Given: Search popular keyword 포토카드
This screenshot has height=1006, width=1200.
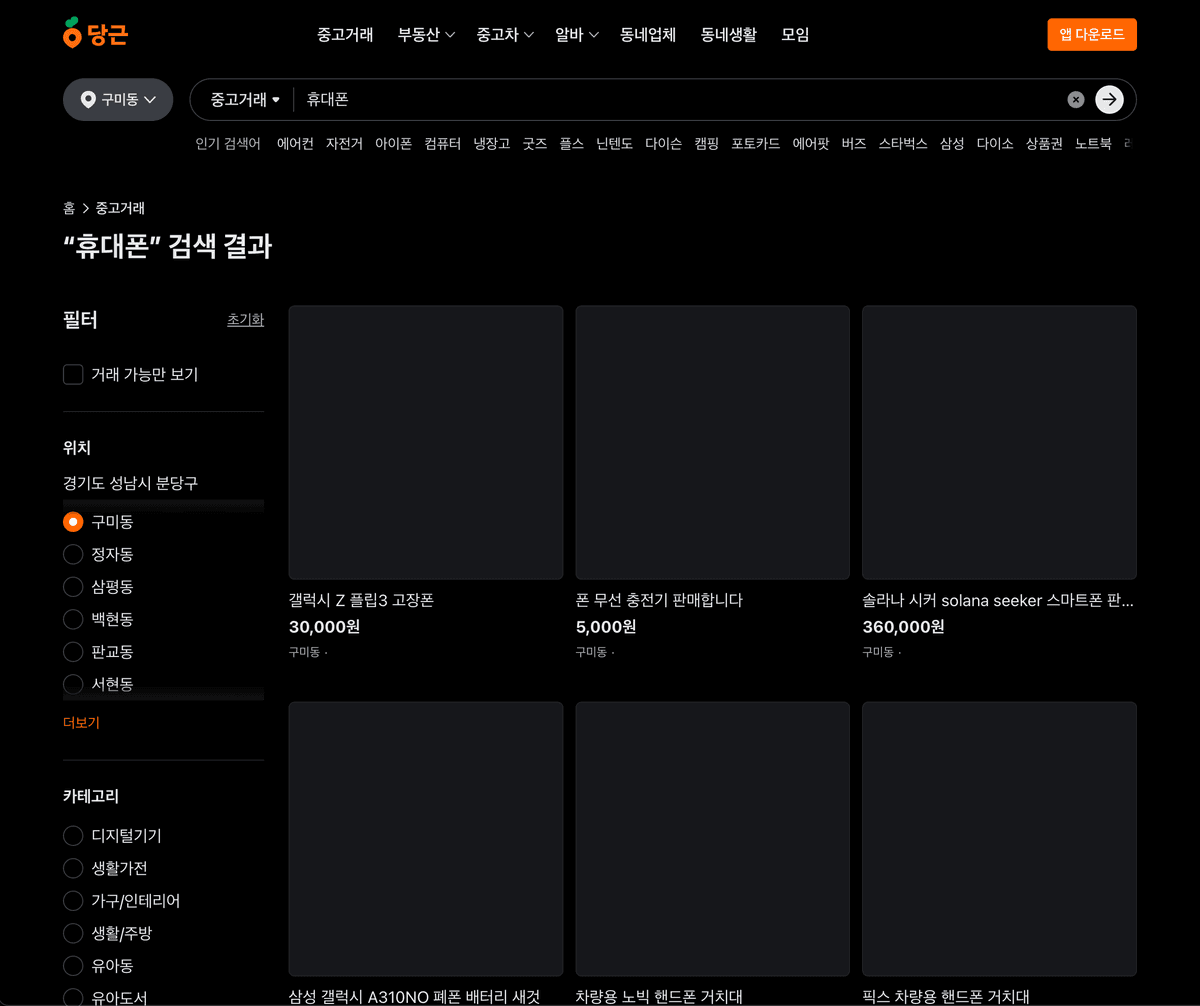Looking at the screenshot, I should (755, 144).
